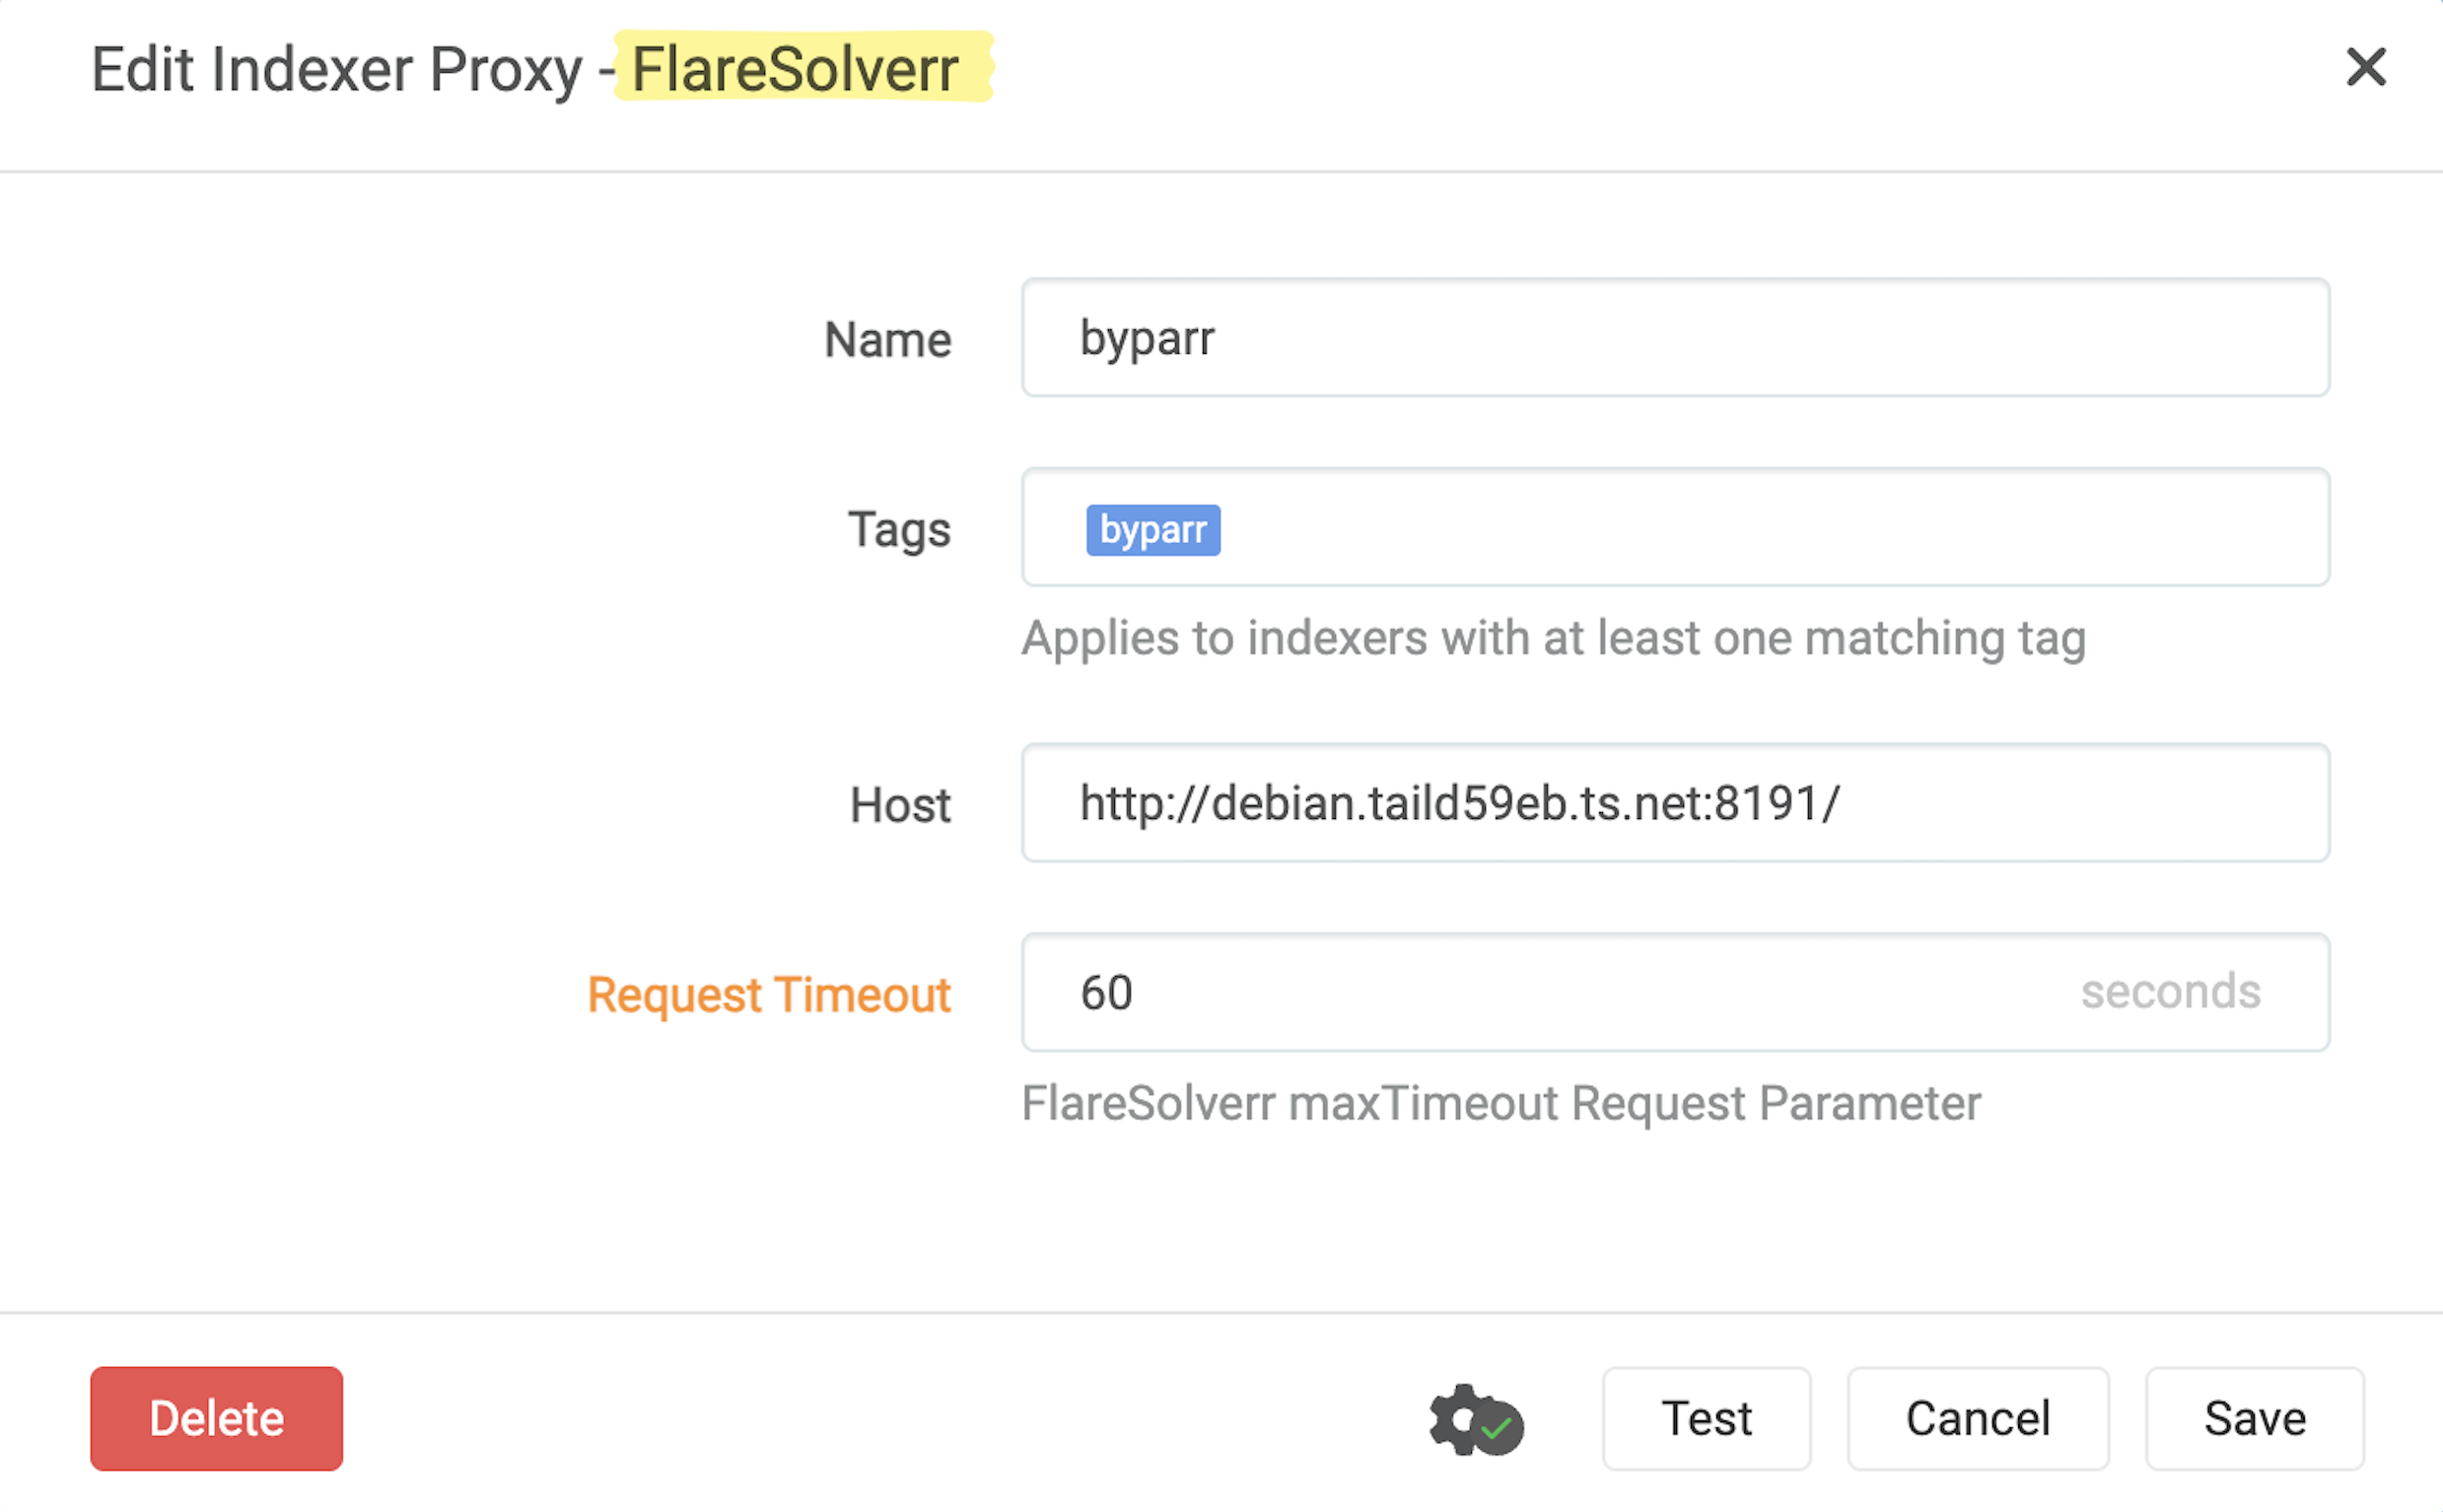Close the Edit Indexer Proxy dialog
Screen dimensions: 2443x1512
coord(2365,68)
